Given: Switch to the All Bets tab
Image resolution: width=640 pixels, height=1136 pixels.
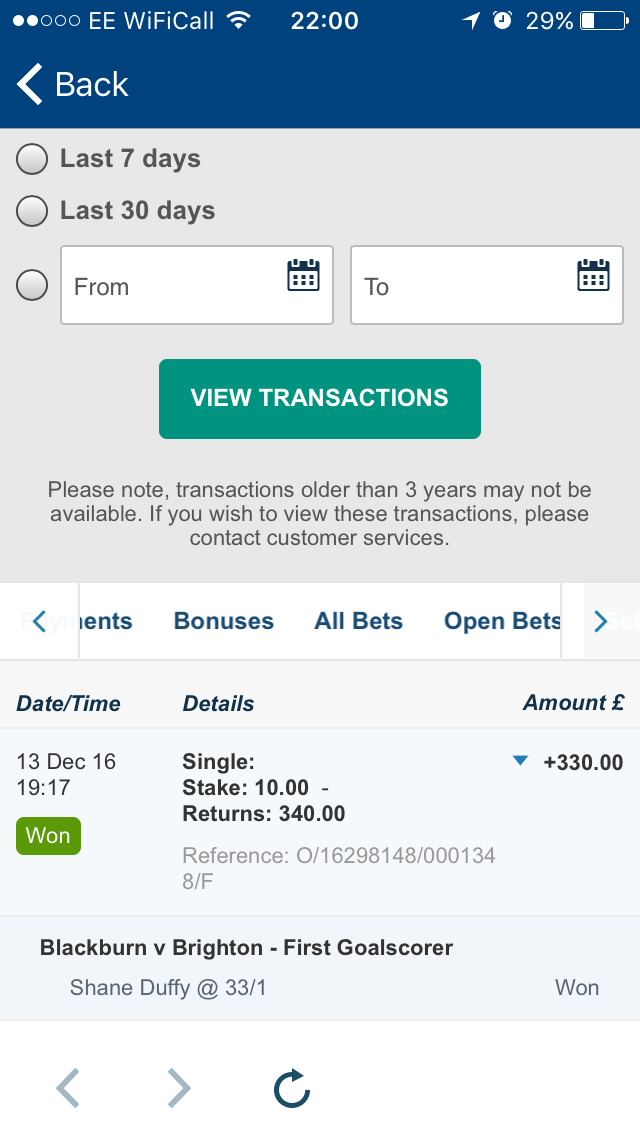Looking at the screenshot, I should tap(358, 621).
